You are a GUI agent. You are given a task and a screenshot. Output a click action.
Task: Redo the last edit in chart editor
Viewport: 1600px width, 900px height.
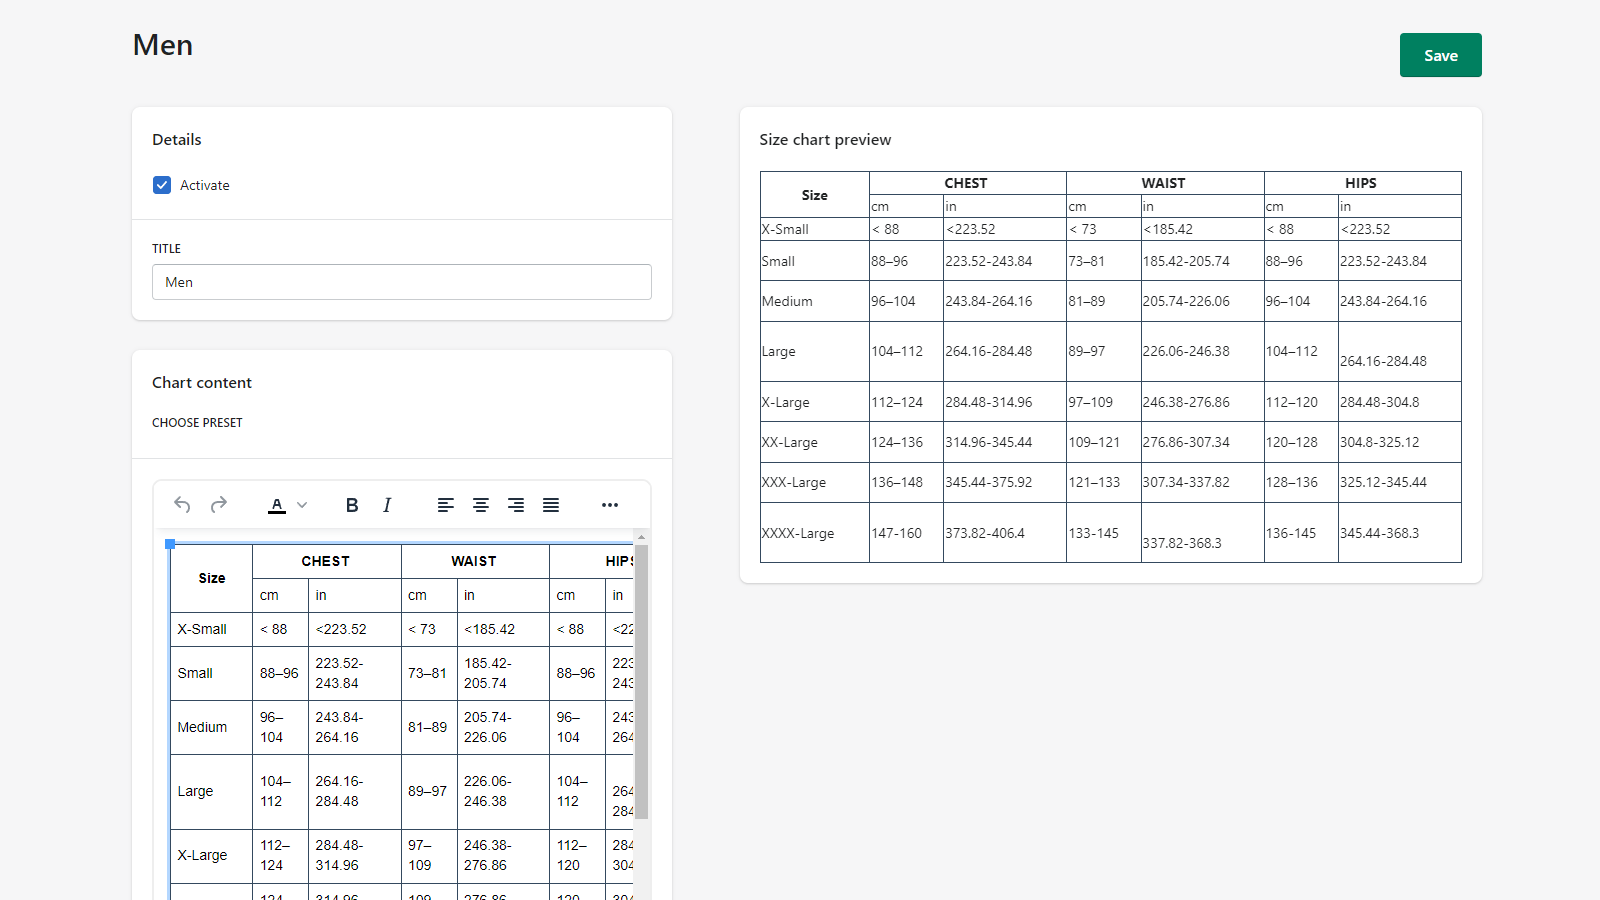(x=219, y=505)
